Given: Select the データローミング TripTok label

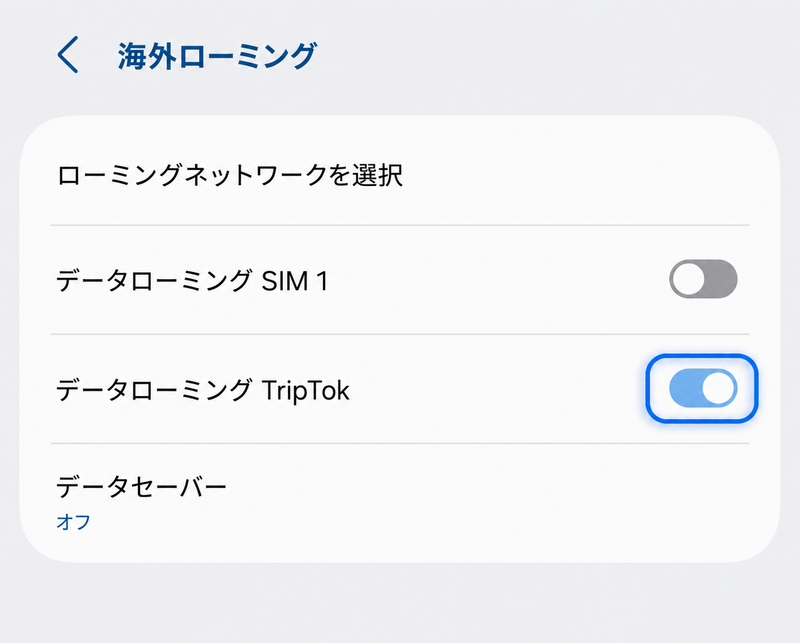Looking at the screenshot, I should click(203, 390).
